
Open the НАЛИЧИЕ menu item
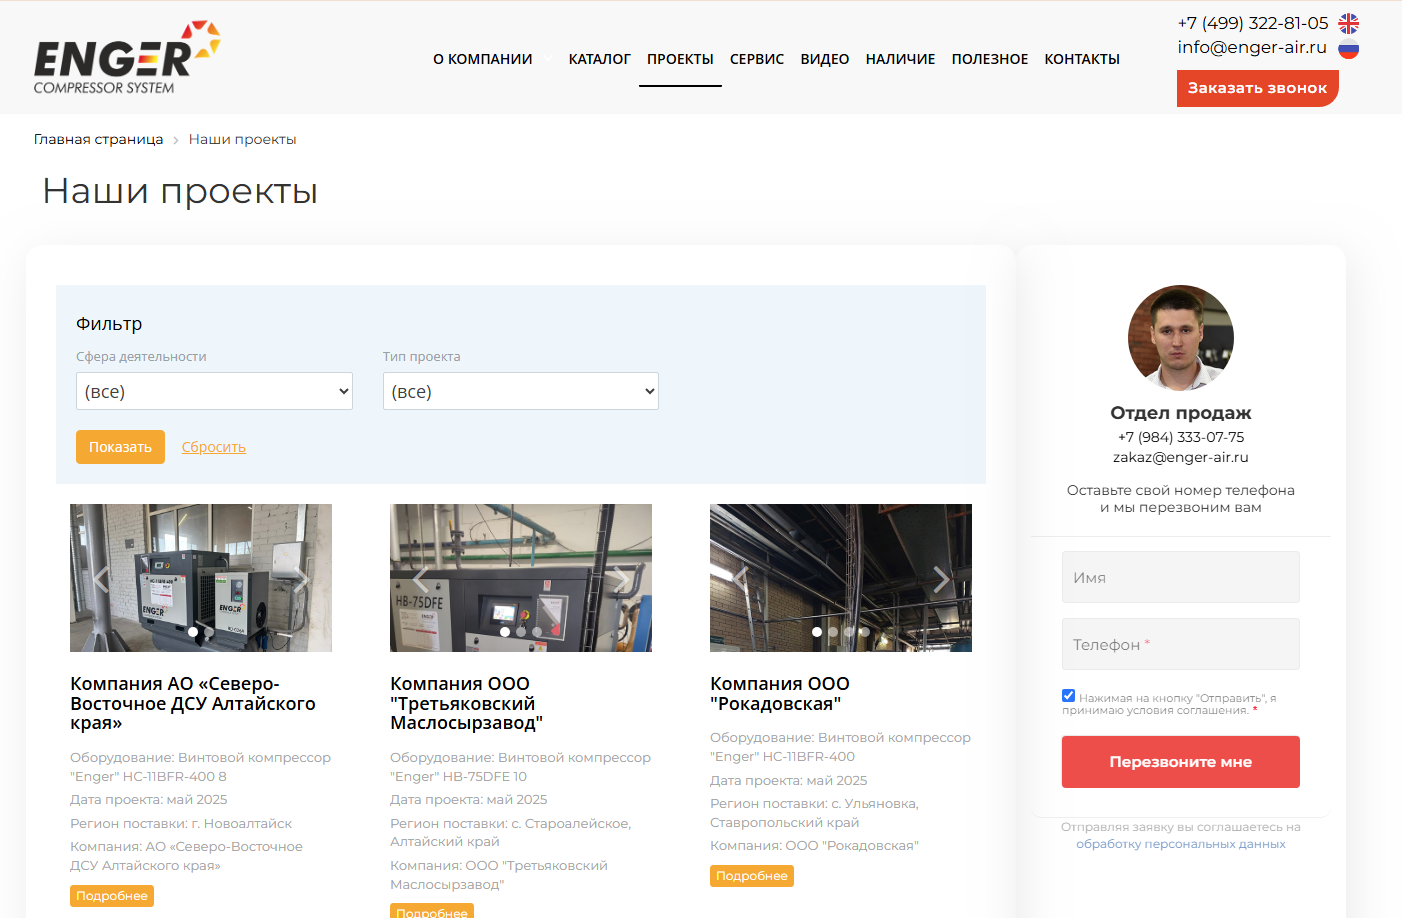pyautogui.click(x=901, y=59)
